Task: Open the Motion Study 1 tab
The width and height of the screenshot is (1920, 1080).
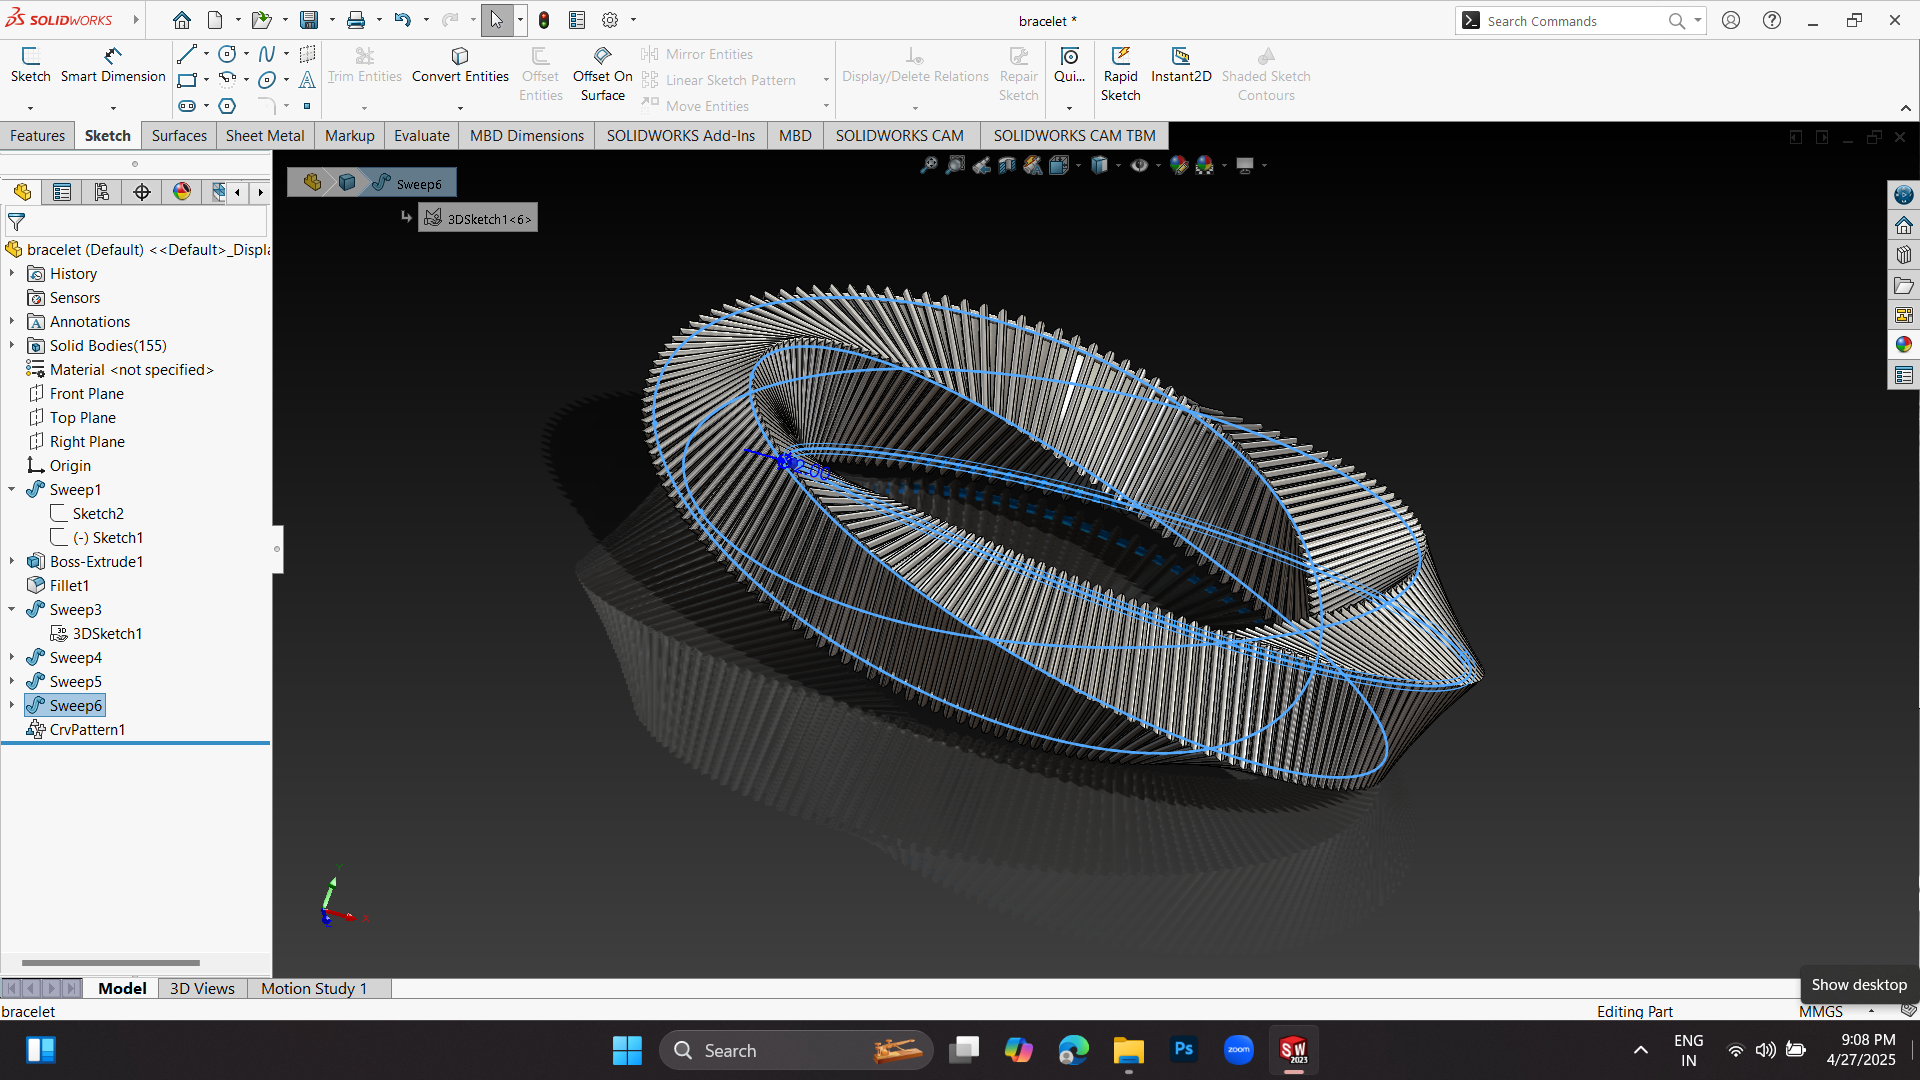Action: (314, 988)
